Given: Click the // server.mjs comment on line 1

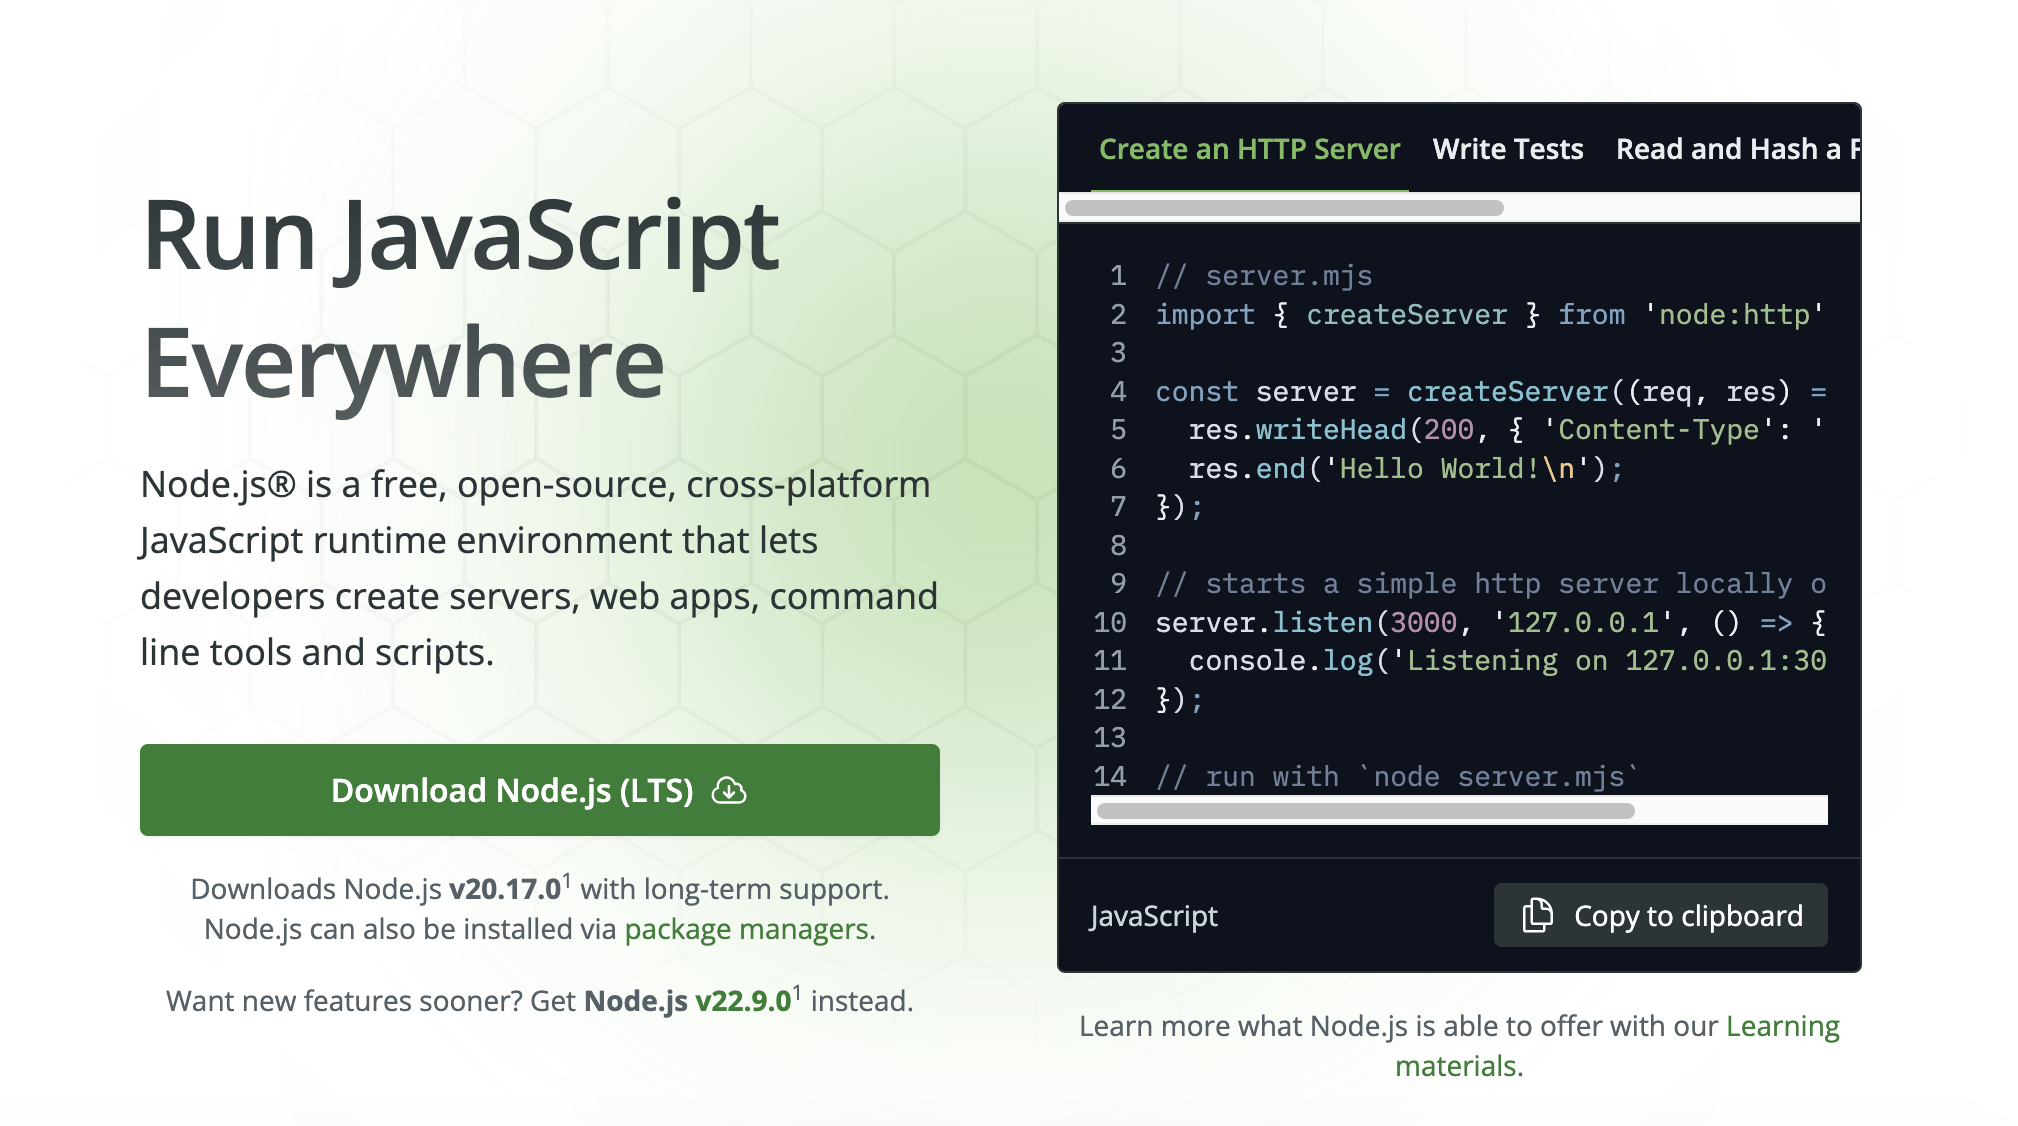Looking at the screenshot, I should [x=1264, y=276].
